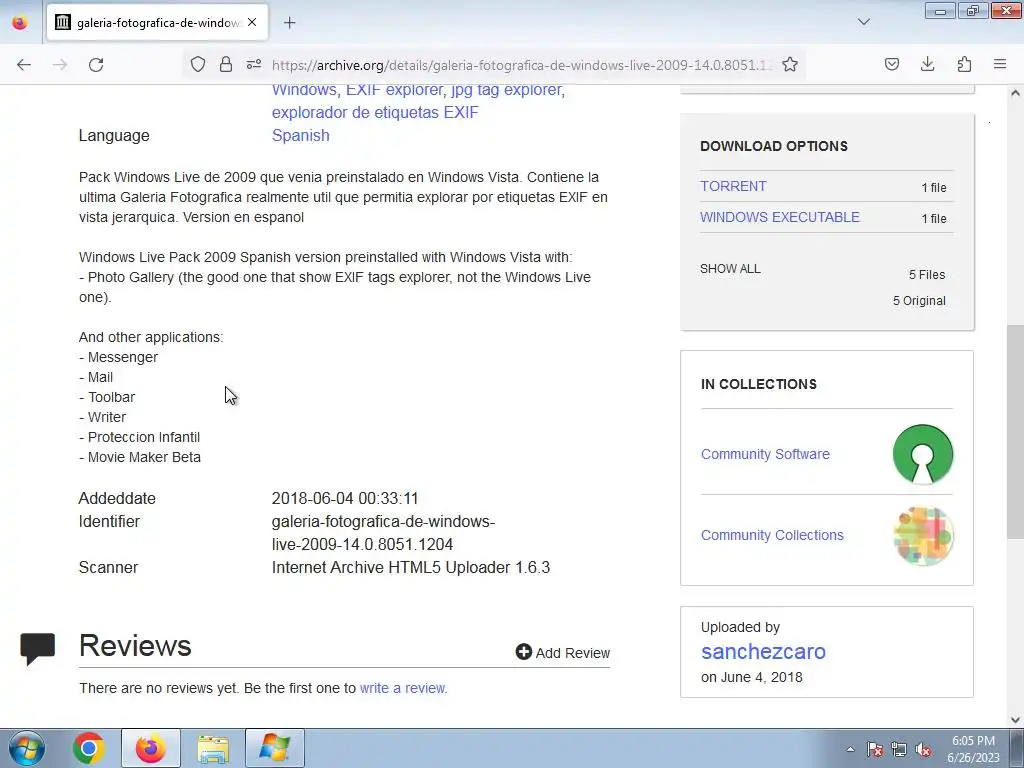Open site permissions icon in address bar
The height and width of the screenshot is (768, 1024).
pyautogui.click(x=254, y=64)
